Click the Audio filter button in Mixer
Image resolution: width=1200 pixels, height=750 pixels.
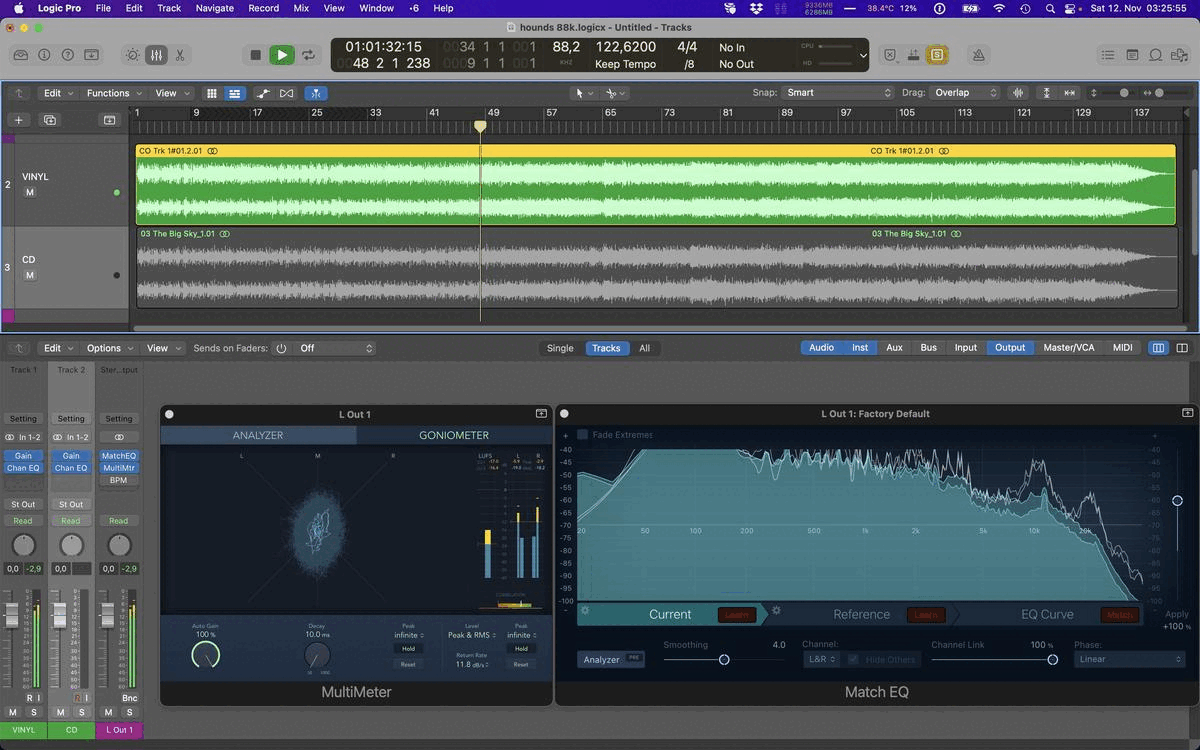pyautogui.click(x=821, y=348)
